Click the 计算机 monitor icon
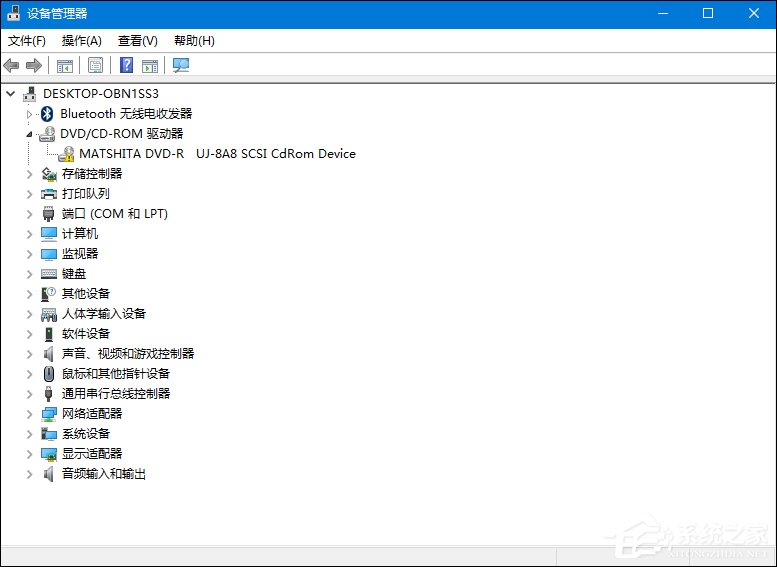 (x=49, y=233)
